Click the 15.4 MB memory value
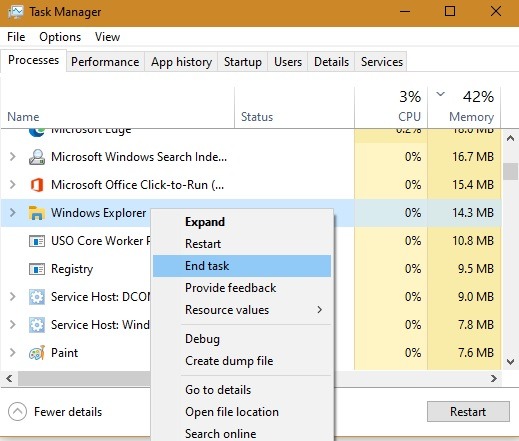This screenshot has height=441, width=519. pos(473,185)
